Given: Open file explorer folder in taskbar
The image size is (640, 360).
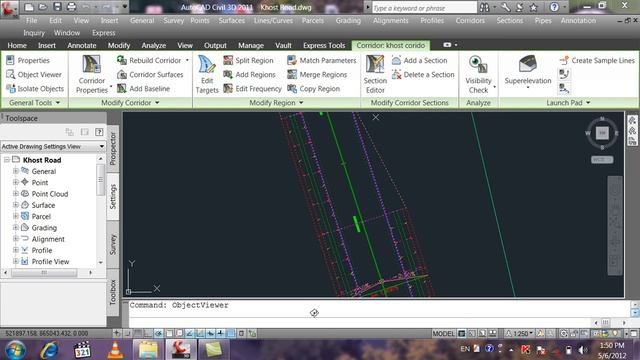Looking at the screenshot, I should click(148, 350).
